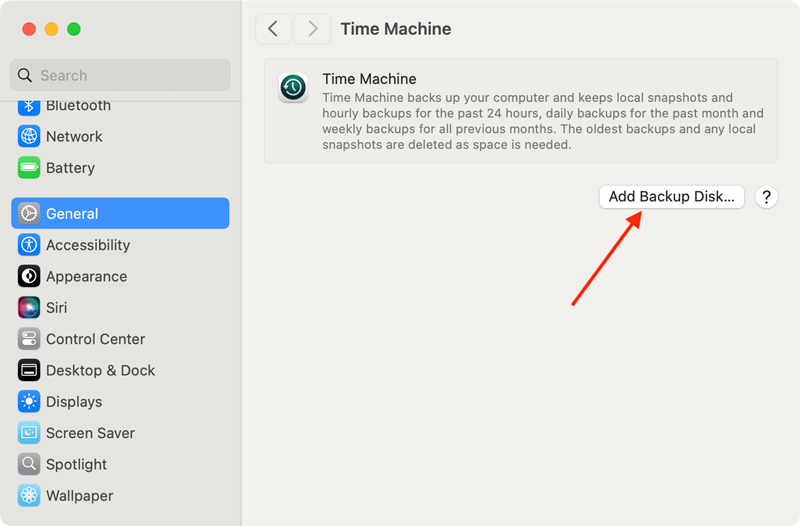
Task: Open the Wallpaper flower icon
Action: 29,495
